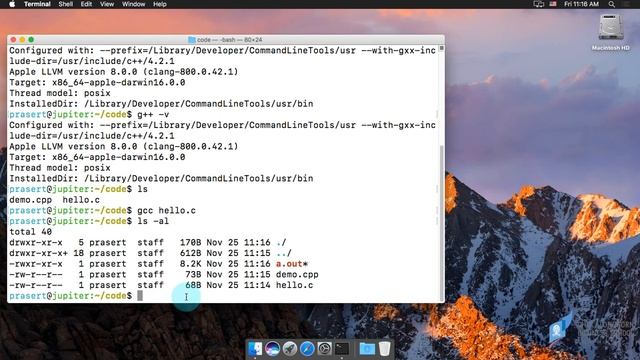Open the View menu
Image resolution: width=640 pixels, height=360 pixels.
point(107,4)
